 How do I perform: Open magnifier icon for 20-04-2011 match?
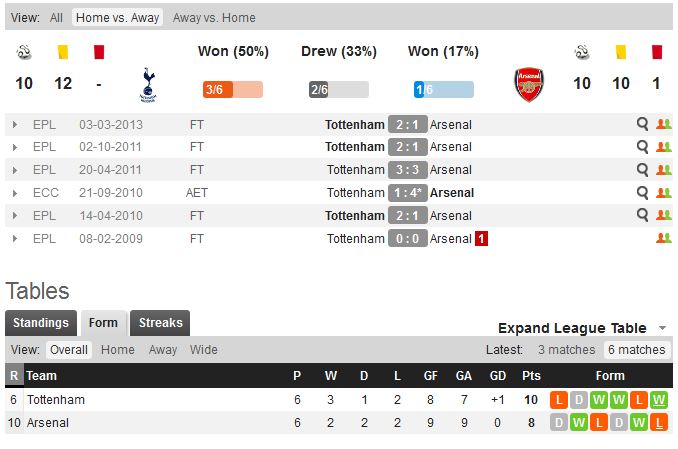pyautogui.click(x=643, y=170)
